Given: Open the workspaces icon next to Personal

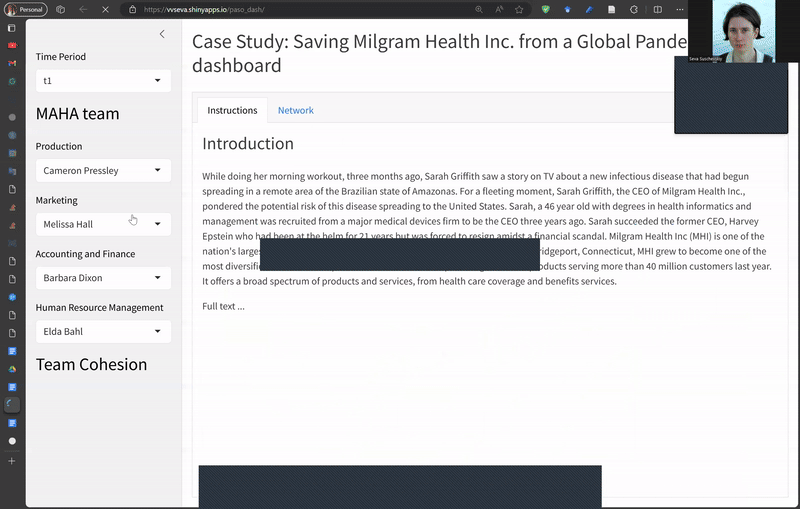Looking at the screenshot, I should click(x=60, y=9).
